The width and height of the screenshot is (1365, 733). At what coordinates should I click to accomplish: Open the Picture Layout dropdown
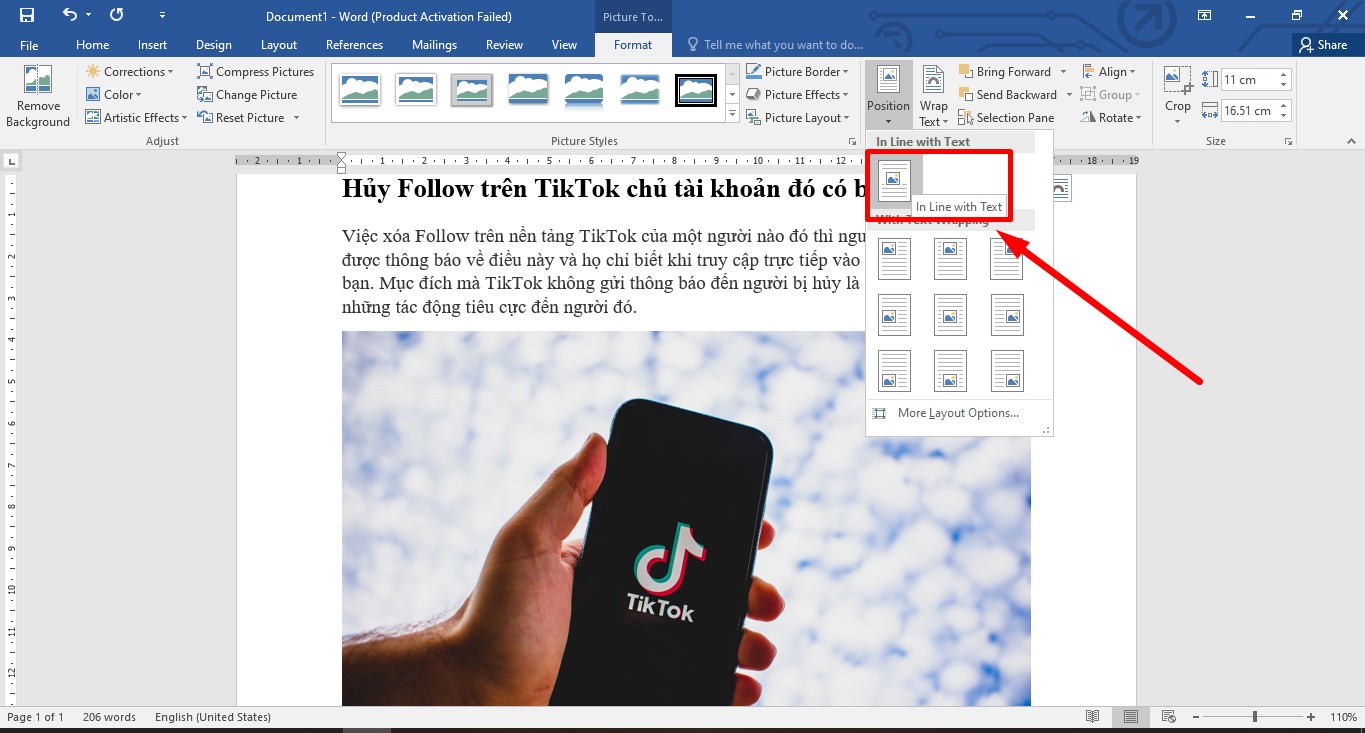pyautogui.click(x=798, y=118)
